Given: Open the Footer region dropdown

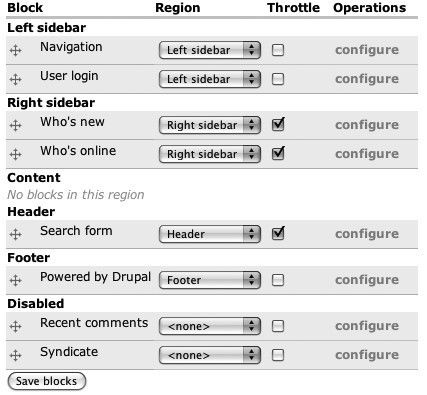Looking at the screenshot, I should (x=210, y=280).
